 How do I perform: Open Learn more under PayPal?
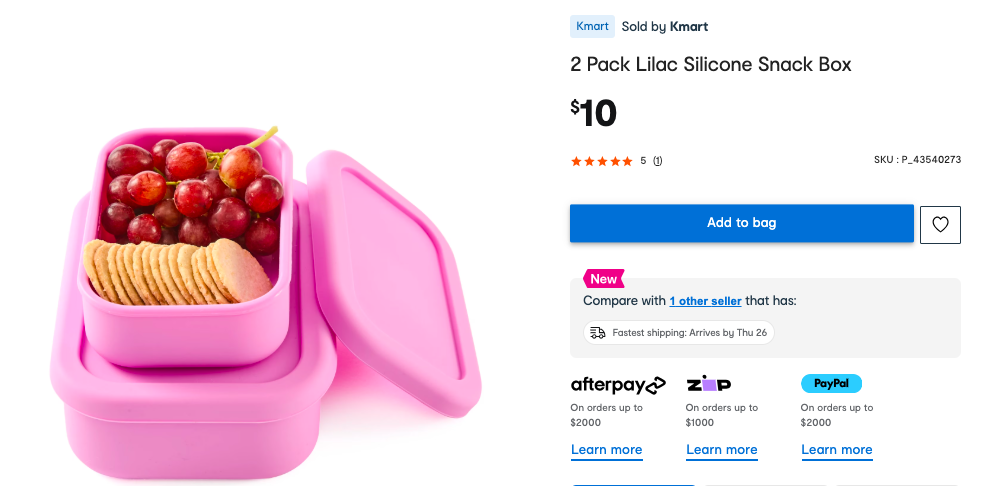[x=836, y=450]
